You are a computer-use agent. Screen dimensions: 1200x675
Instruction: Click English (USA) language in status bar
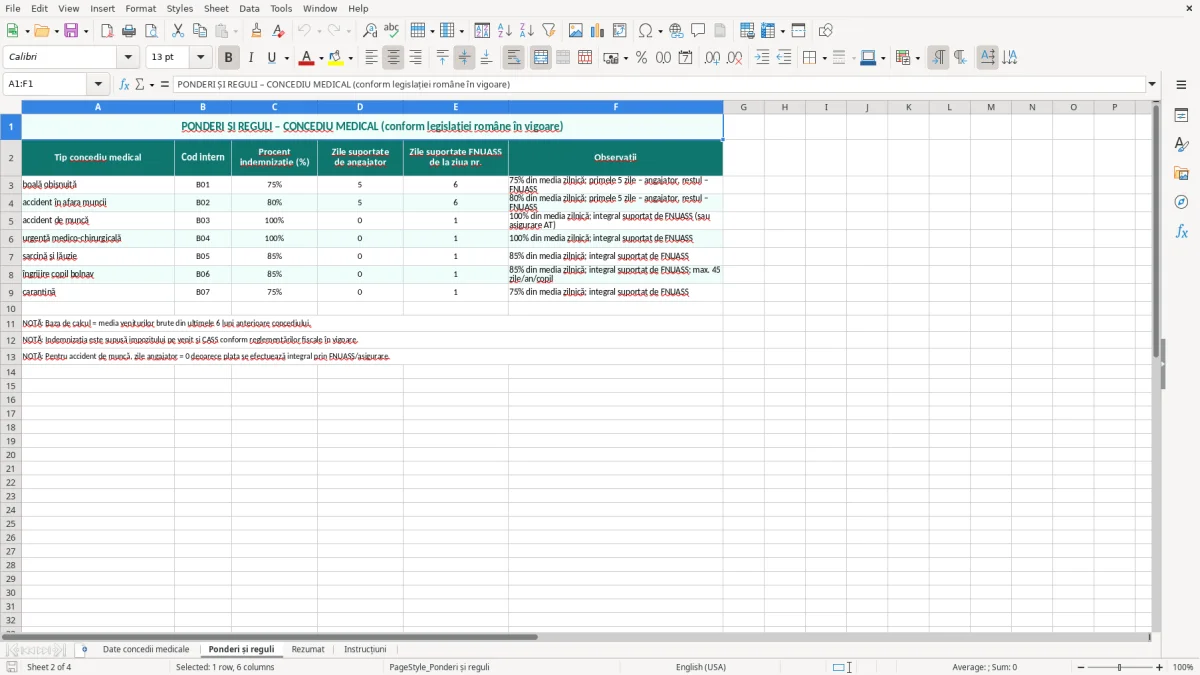tap(701, 667)
